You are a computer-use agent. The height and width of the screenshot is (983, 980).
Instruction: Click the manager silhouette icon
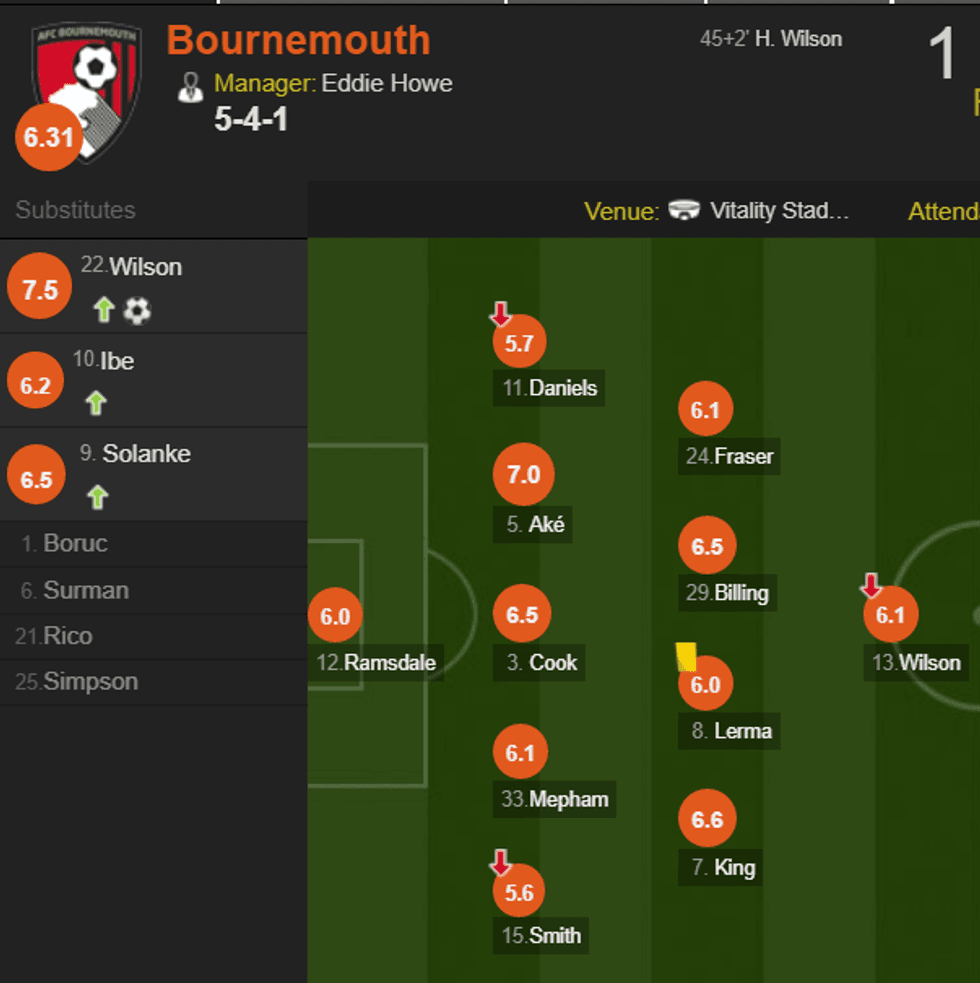190,87
